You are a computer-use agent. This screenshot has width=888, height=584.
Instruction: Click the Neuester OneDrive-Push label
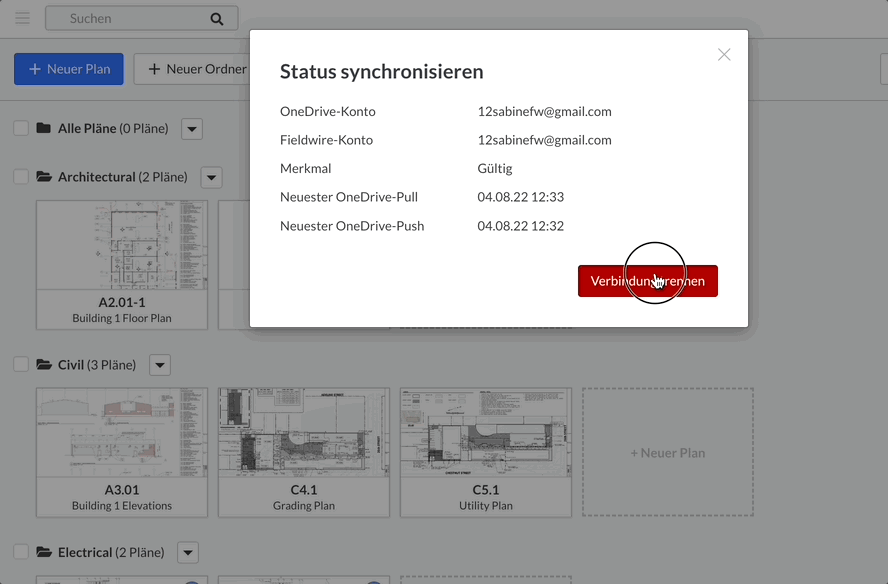[352, 225]
